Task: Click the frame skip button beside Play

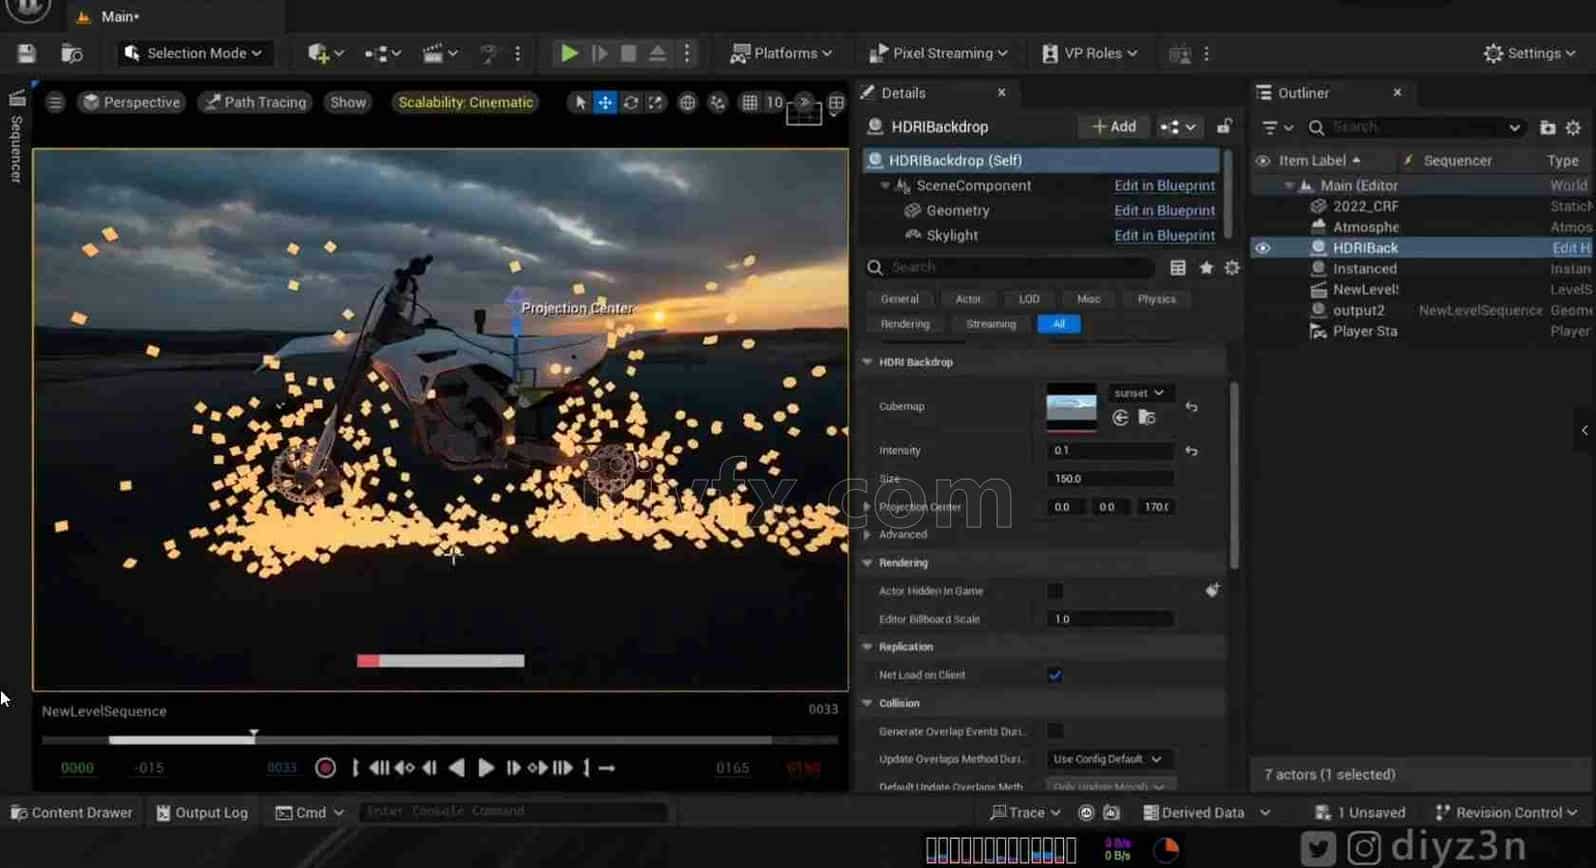Action: pos(599,53)
